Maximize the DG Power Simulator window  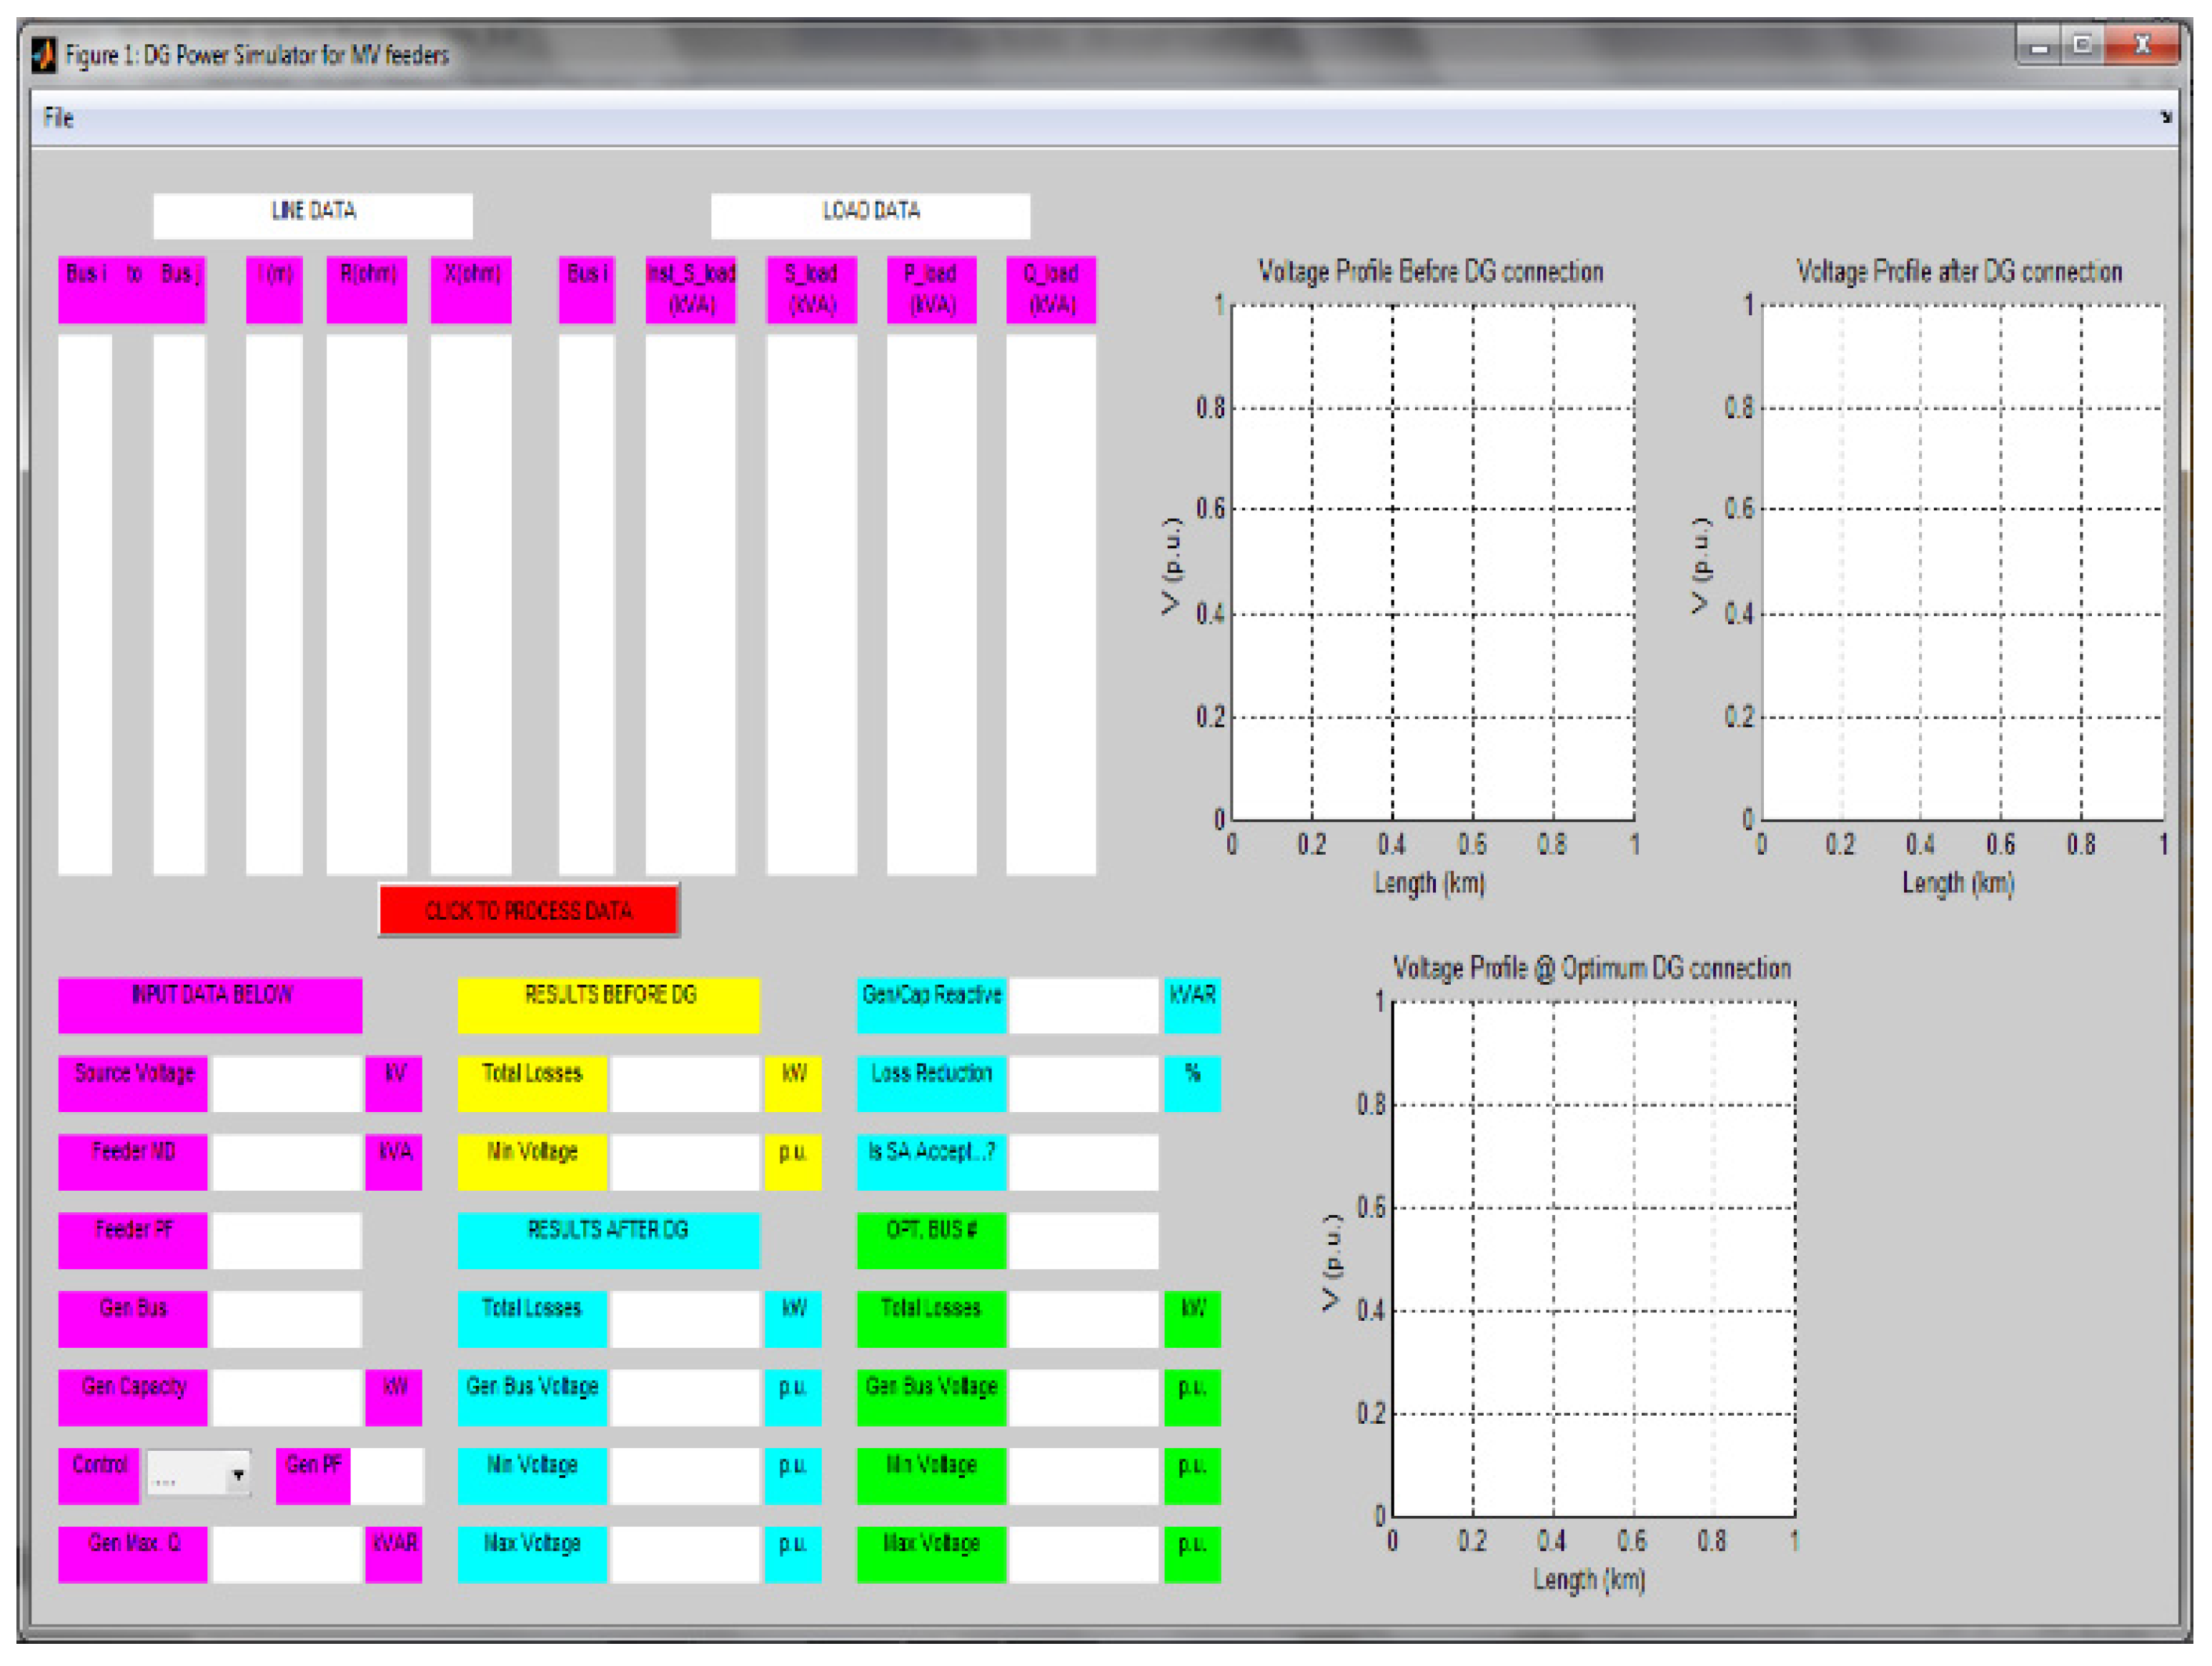click(x=2083, y=46)
